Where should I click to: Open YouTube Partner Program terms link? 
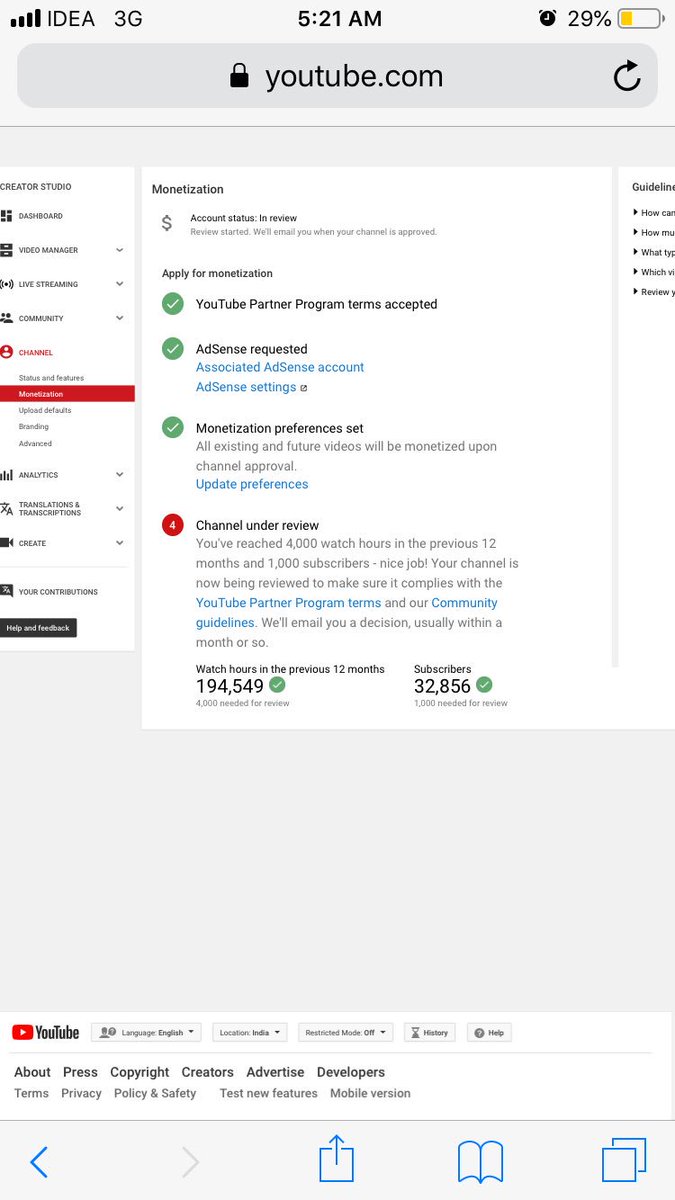pyautogui.click(x=288, y=603)
